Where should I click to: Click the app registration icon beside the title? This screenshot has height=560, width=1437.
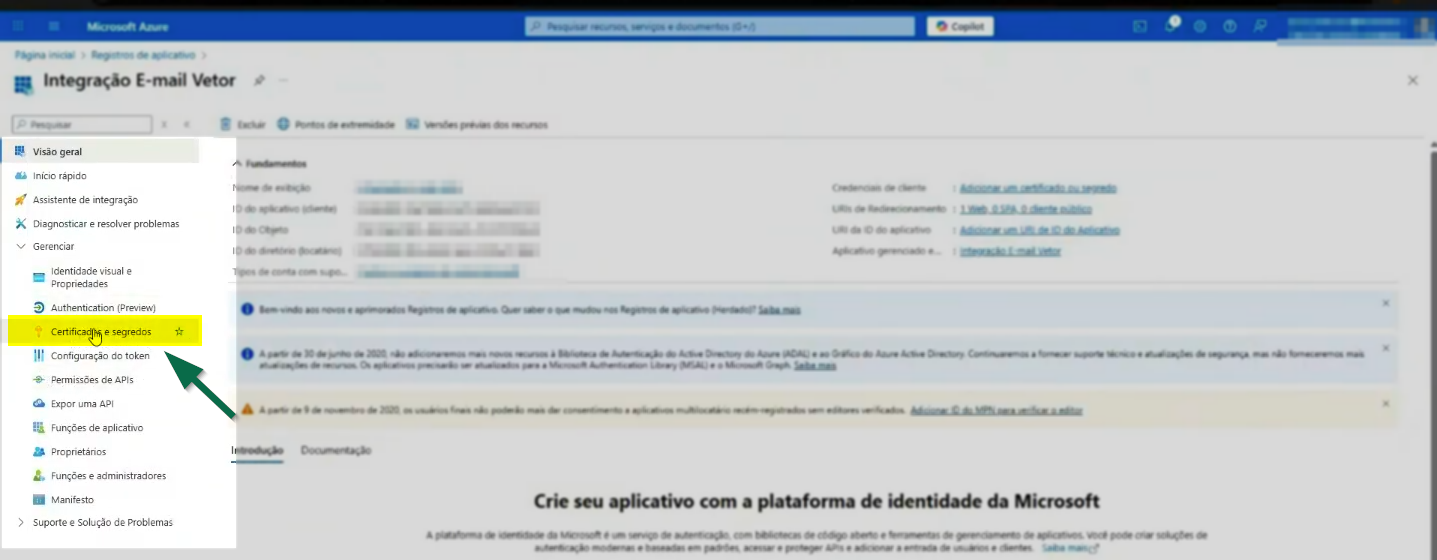23,83
